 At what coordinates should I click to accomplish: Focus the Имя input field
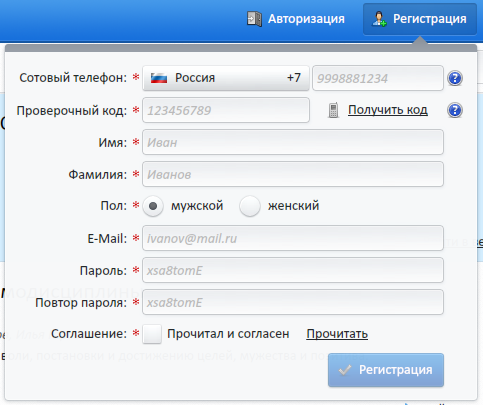point(293,142)
